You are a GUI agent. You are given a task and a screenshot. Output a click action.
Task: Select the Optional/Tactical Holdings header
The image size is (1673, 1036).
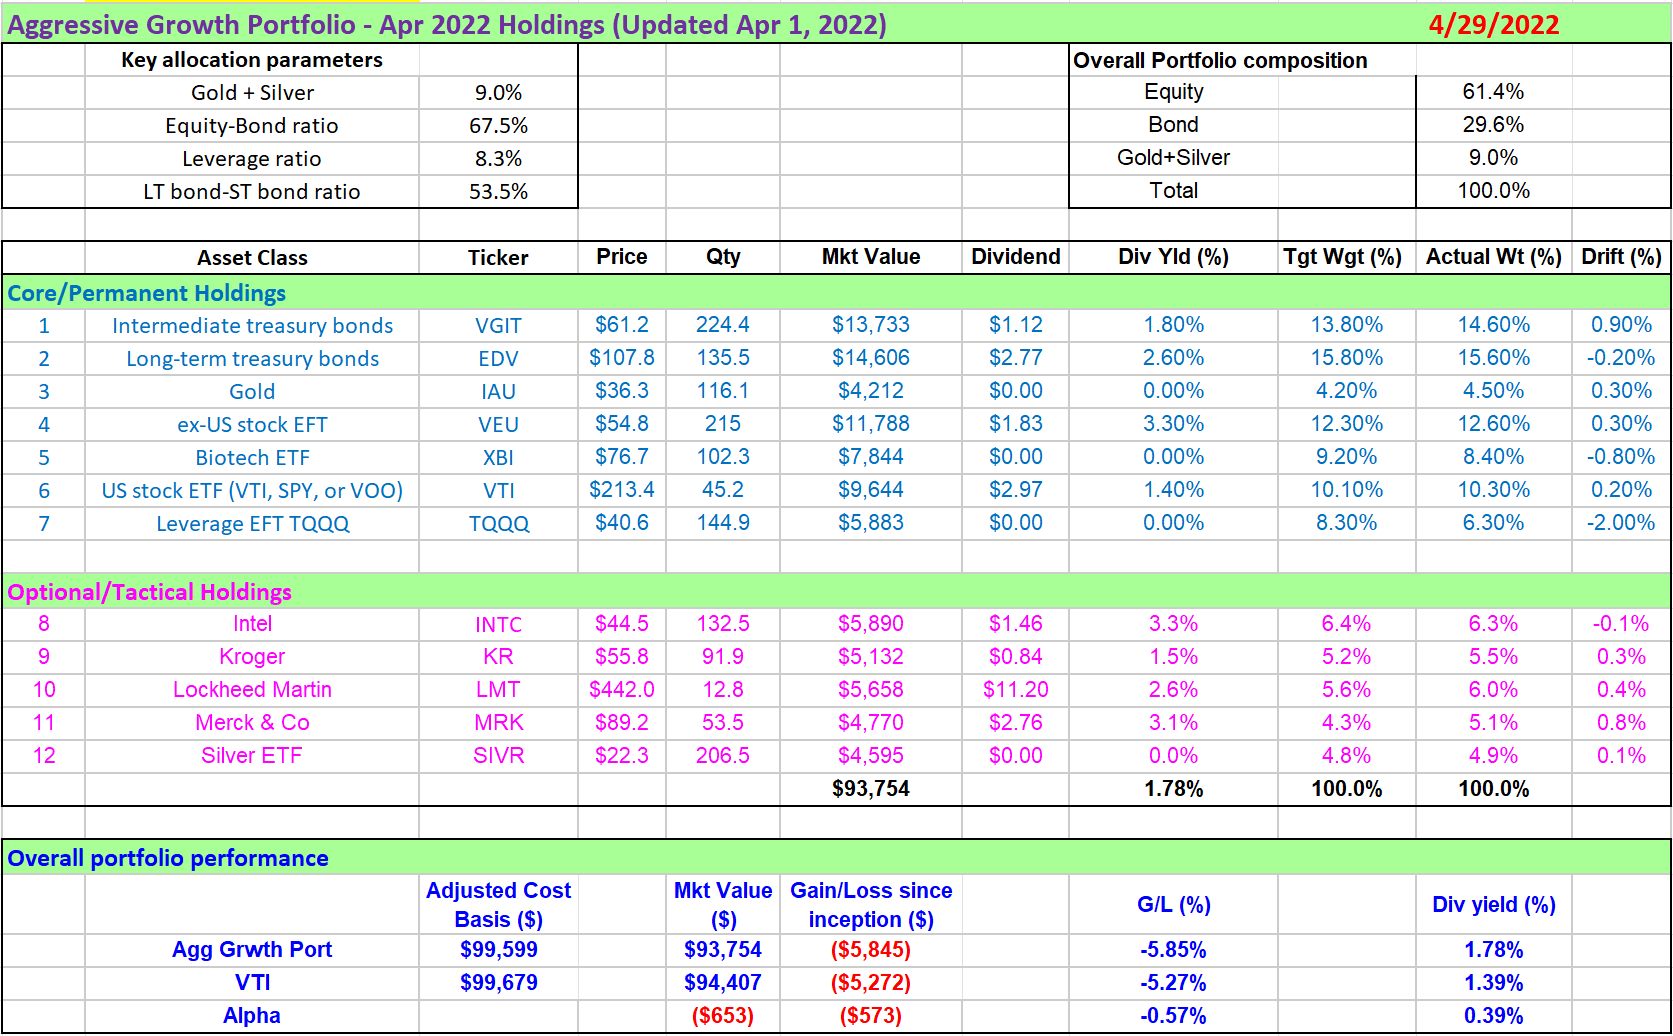(x=150, y=592)
